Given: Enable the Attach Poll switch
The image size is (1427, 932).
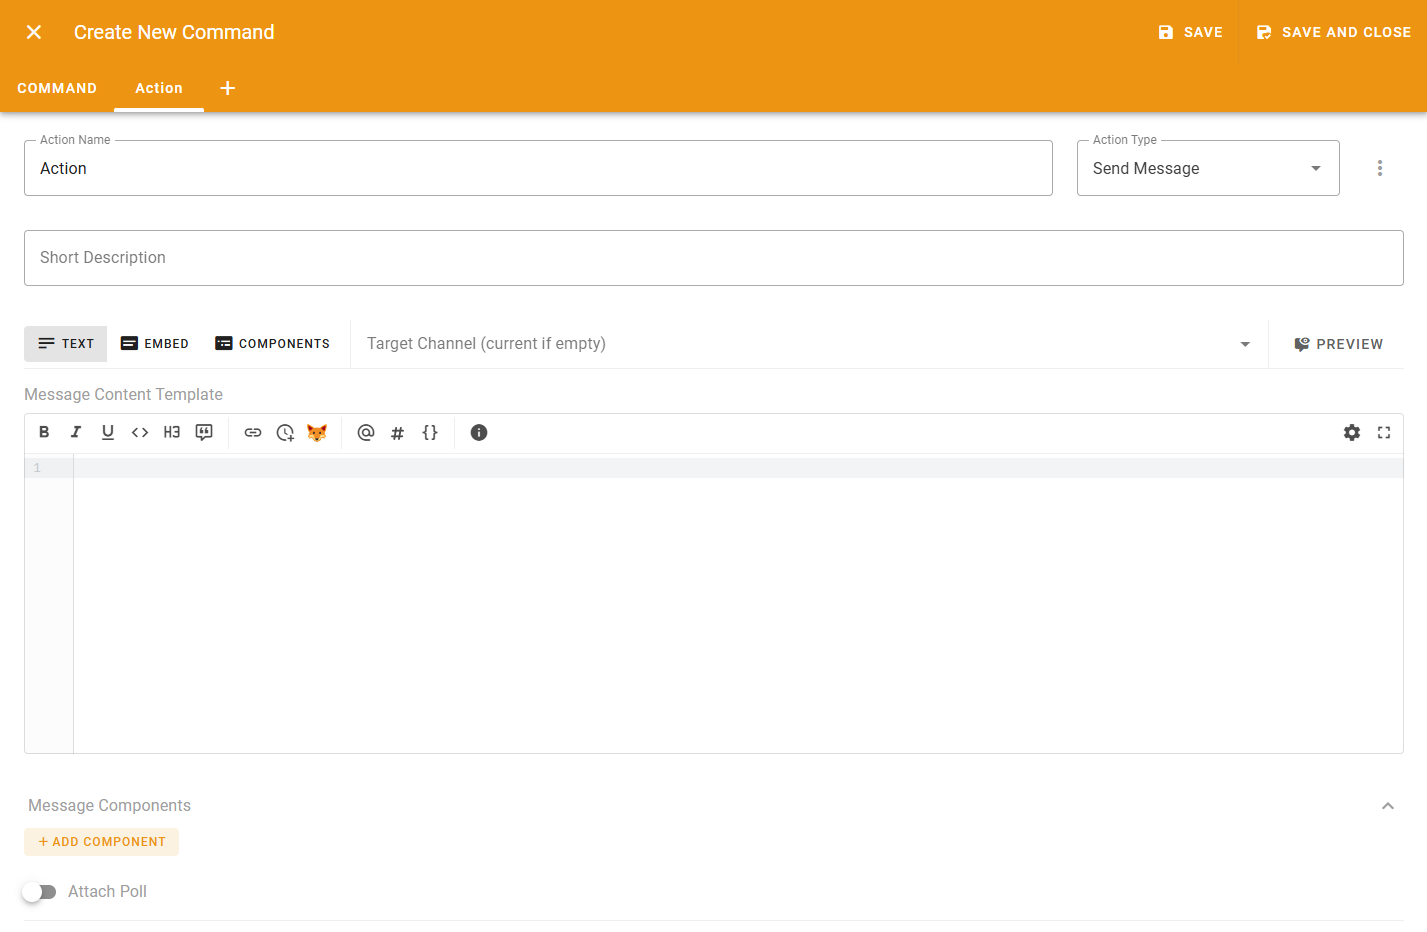Looking at the screenshot, I should point(40,891).
